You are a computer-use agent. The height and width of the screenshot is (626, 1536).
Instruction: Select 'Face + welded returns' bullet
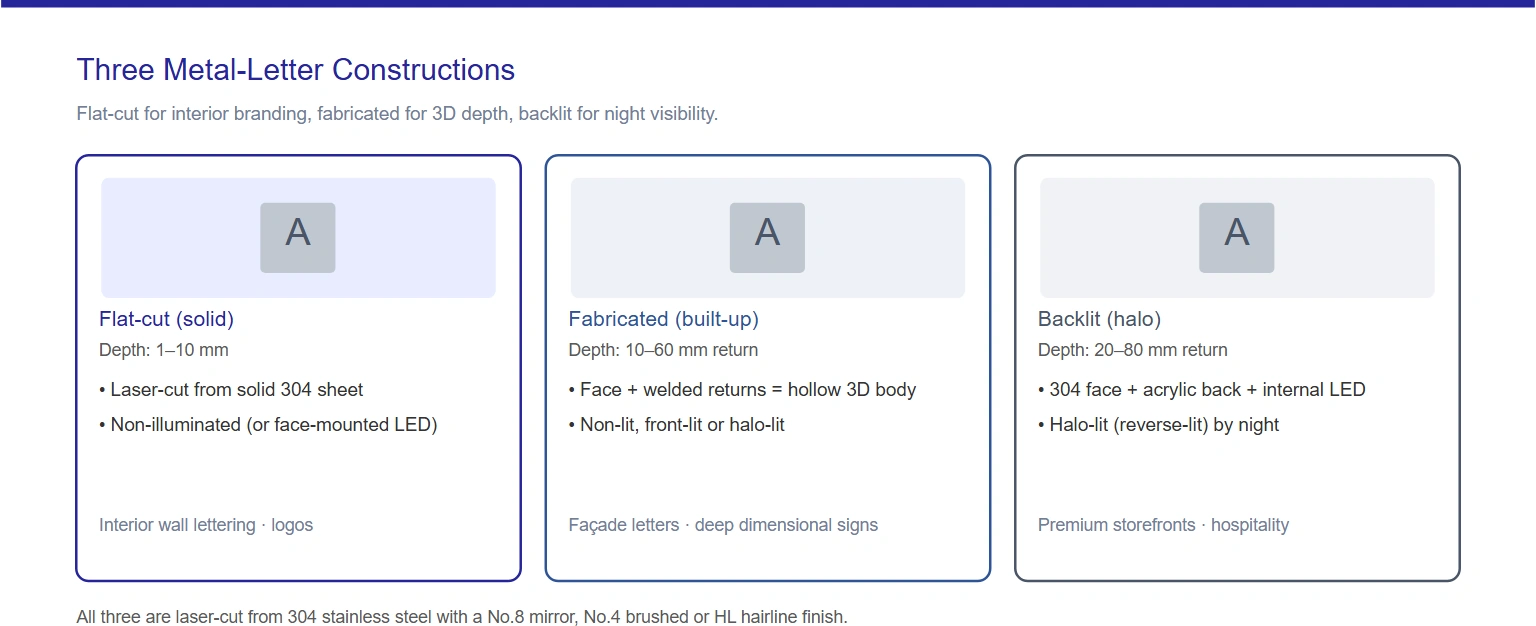click(742, 390)
